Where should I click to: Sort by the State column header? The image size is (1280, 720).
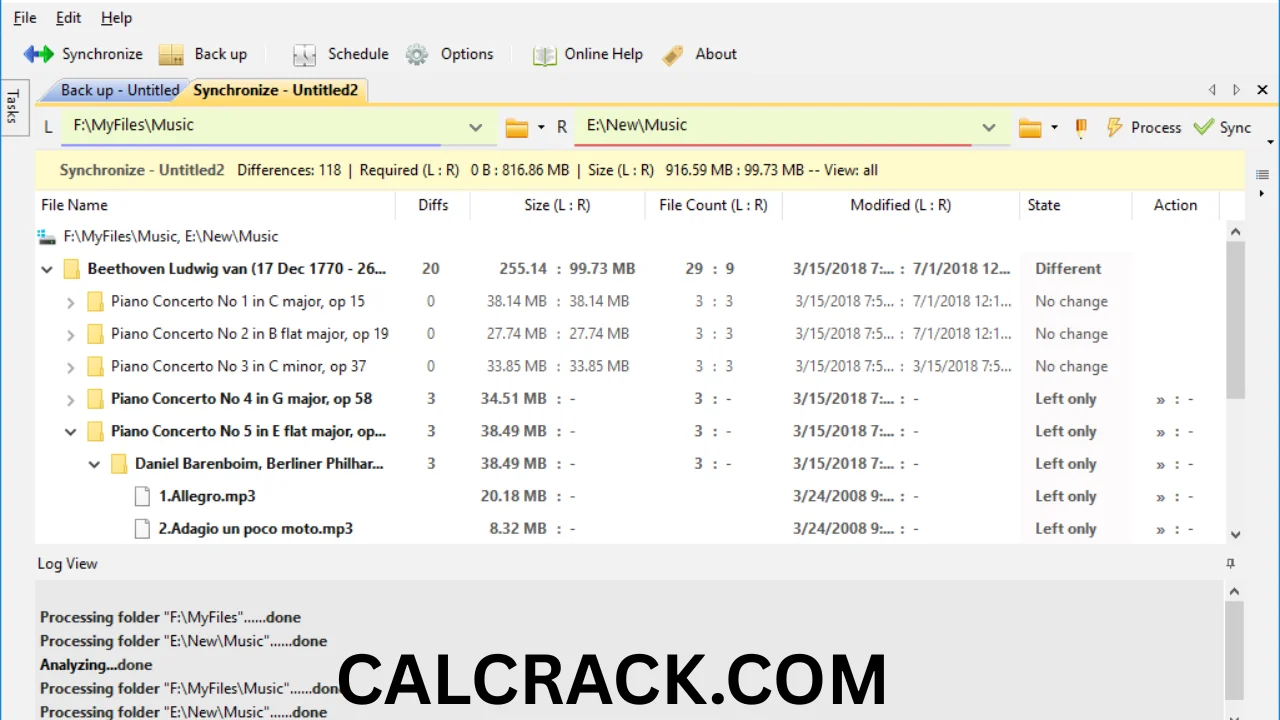click(1075, 205)
